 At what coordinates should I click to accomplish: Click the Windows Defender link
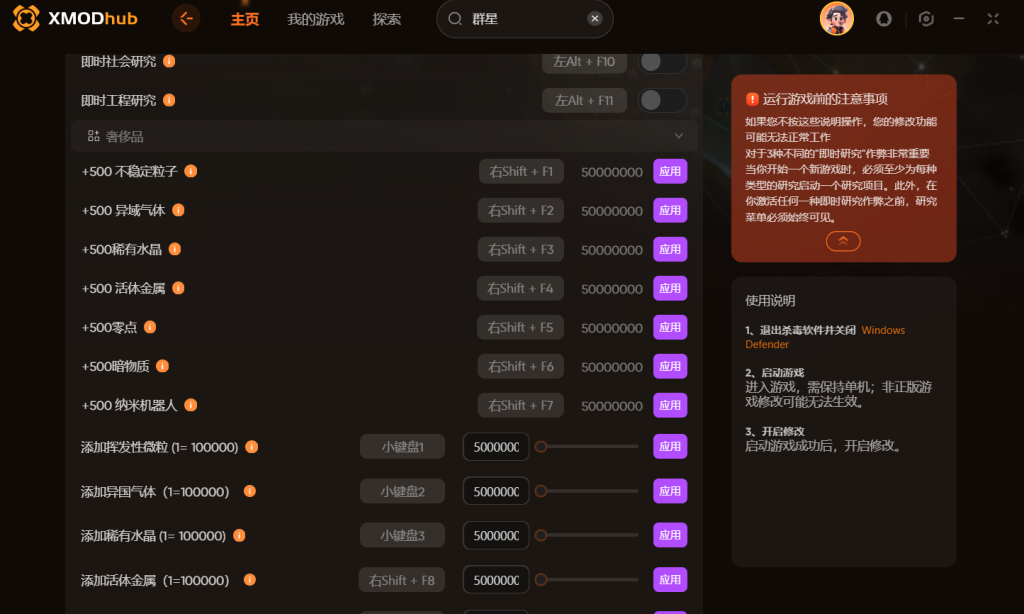pos(825,337)
